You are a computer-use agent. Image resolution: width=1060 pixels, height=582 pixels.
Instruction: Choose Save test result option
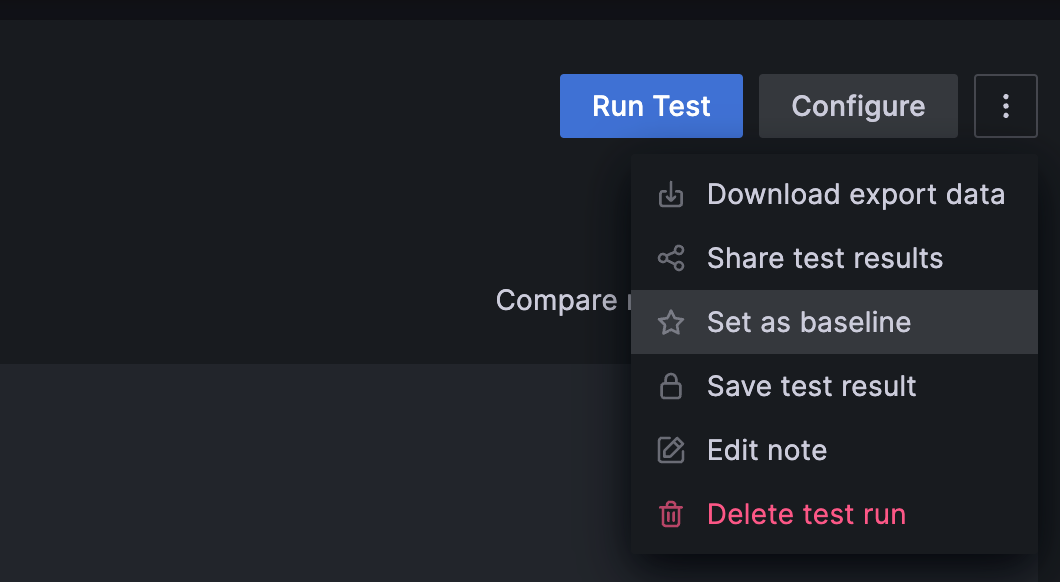point(811,386)
